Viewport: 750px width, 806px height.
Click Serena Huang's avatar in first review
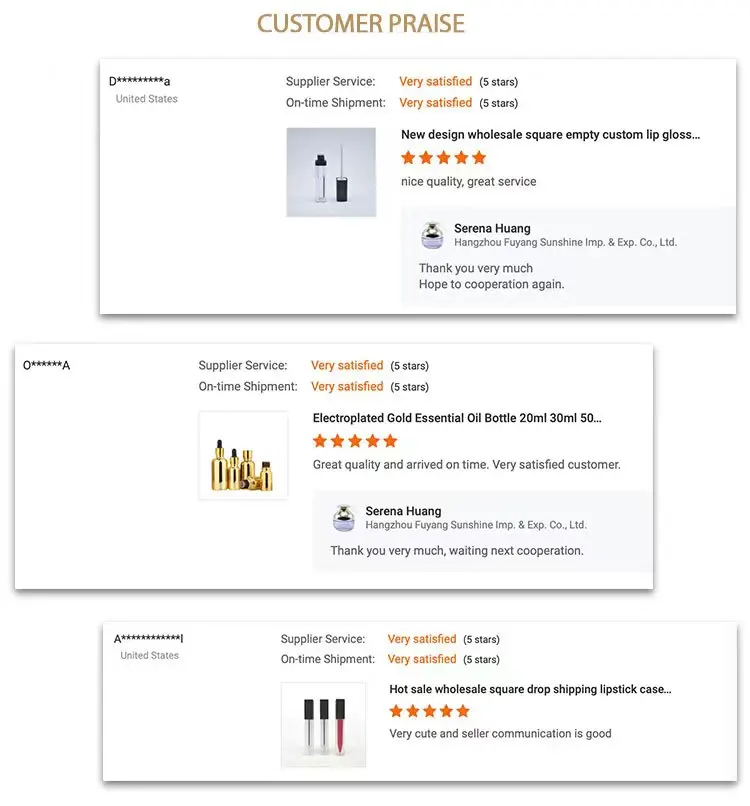433,235
